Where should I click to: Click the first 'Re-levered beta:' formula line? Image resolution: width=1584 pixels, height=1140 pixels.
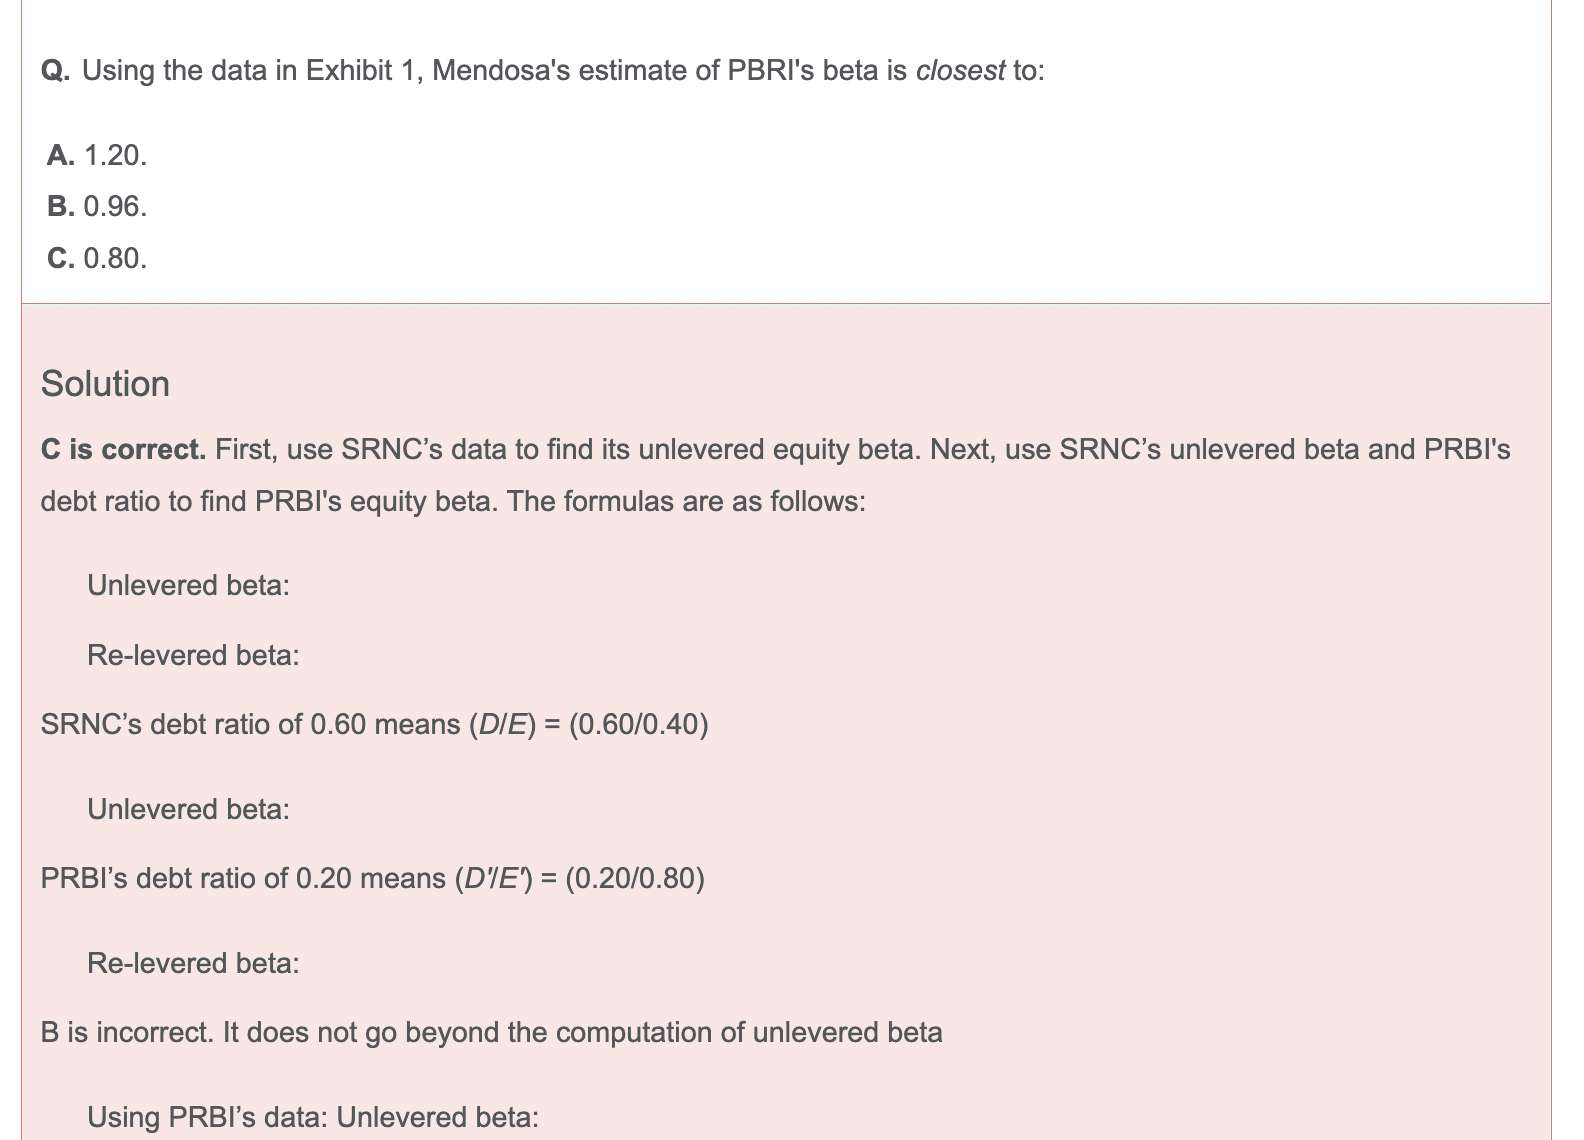194,655
